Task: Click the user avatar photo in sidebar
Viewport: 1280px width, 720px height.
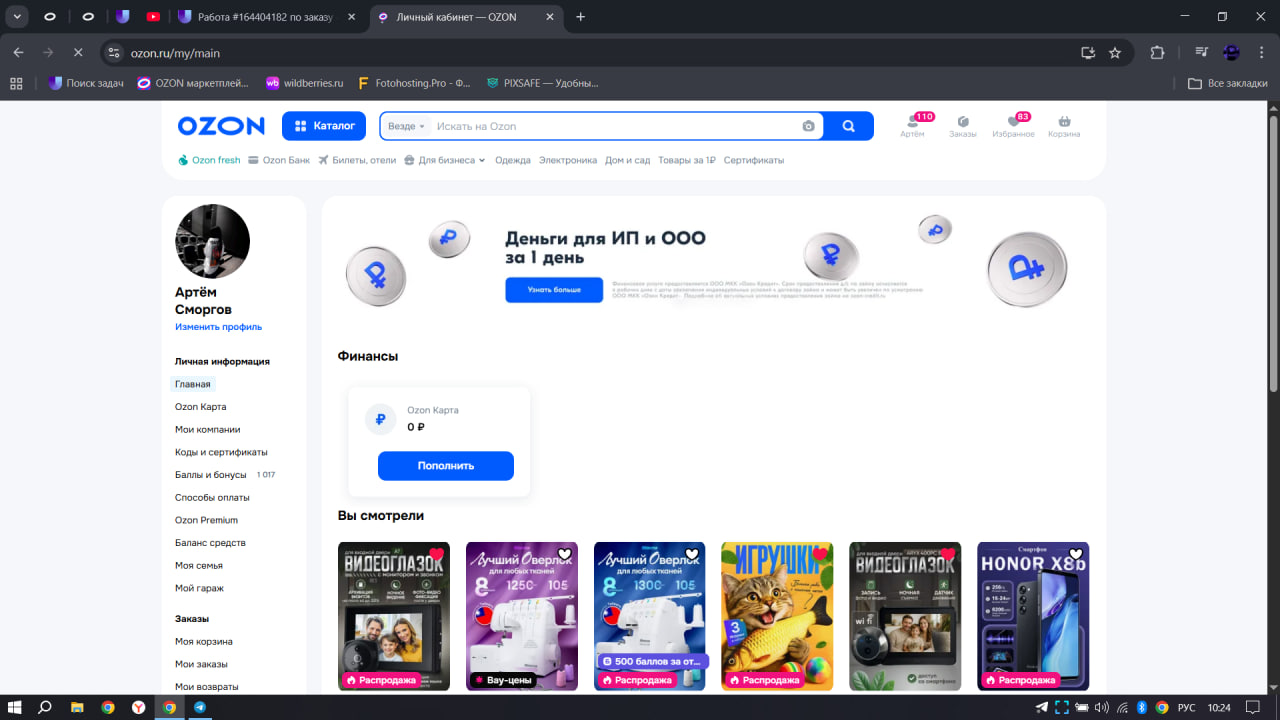Action: pyautogui.click(x=212, y=241)
